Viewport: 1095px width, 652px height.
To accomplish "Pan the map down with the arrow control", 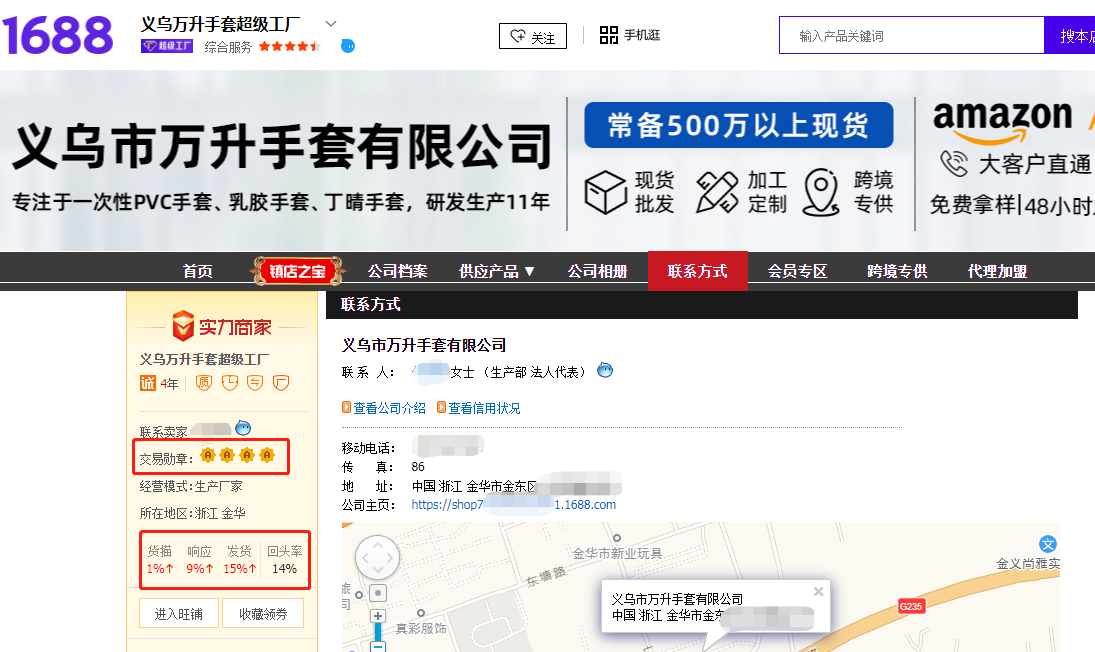I will point(378,572).
